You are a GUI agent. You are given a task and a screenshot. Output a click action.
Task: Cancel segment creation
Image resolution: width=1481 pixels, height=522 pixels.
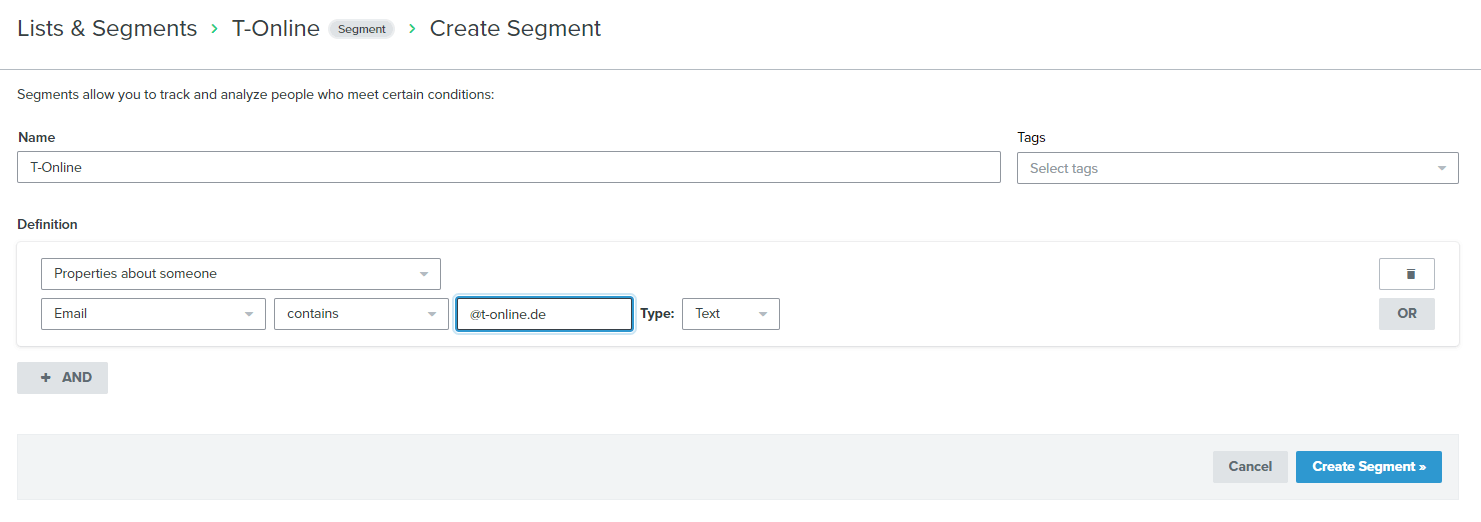click(1250, 467)
